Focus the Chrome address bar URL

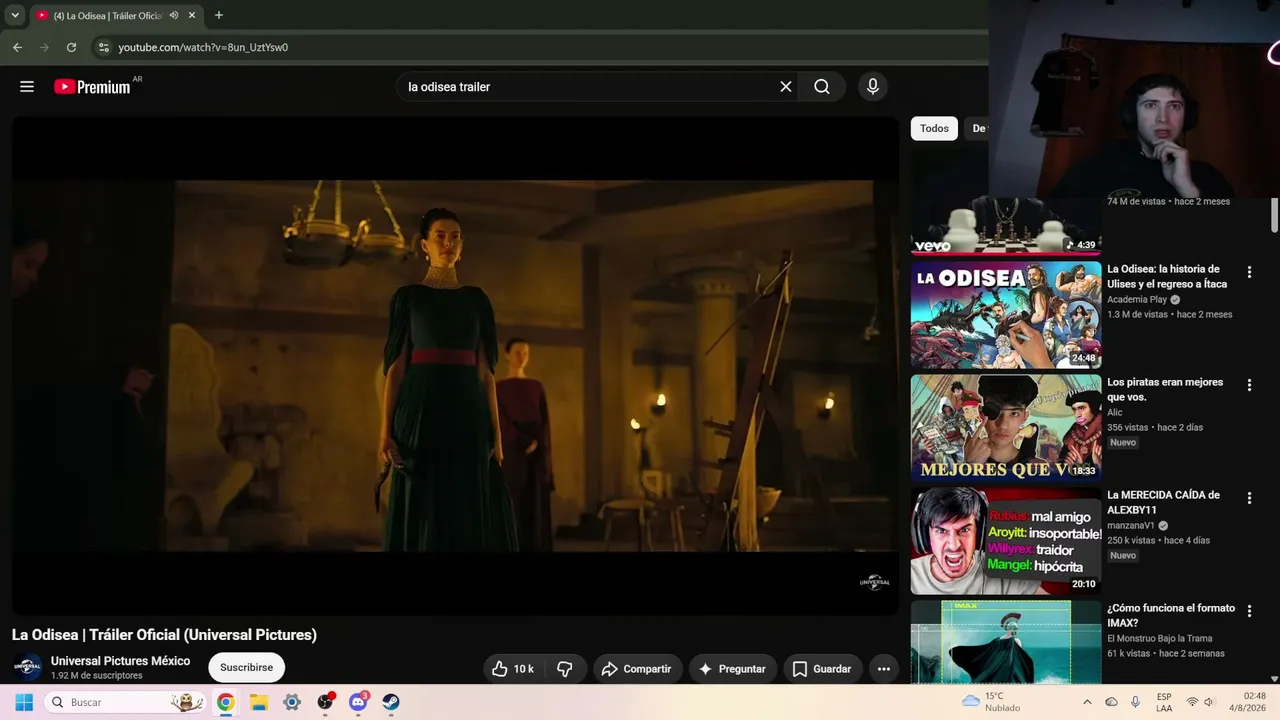pyautogui.click(x=203, y=47)
